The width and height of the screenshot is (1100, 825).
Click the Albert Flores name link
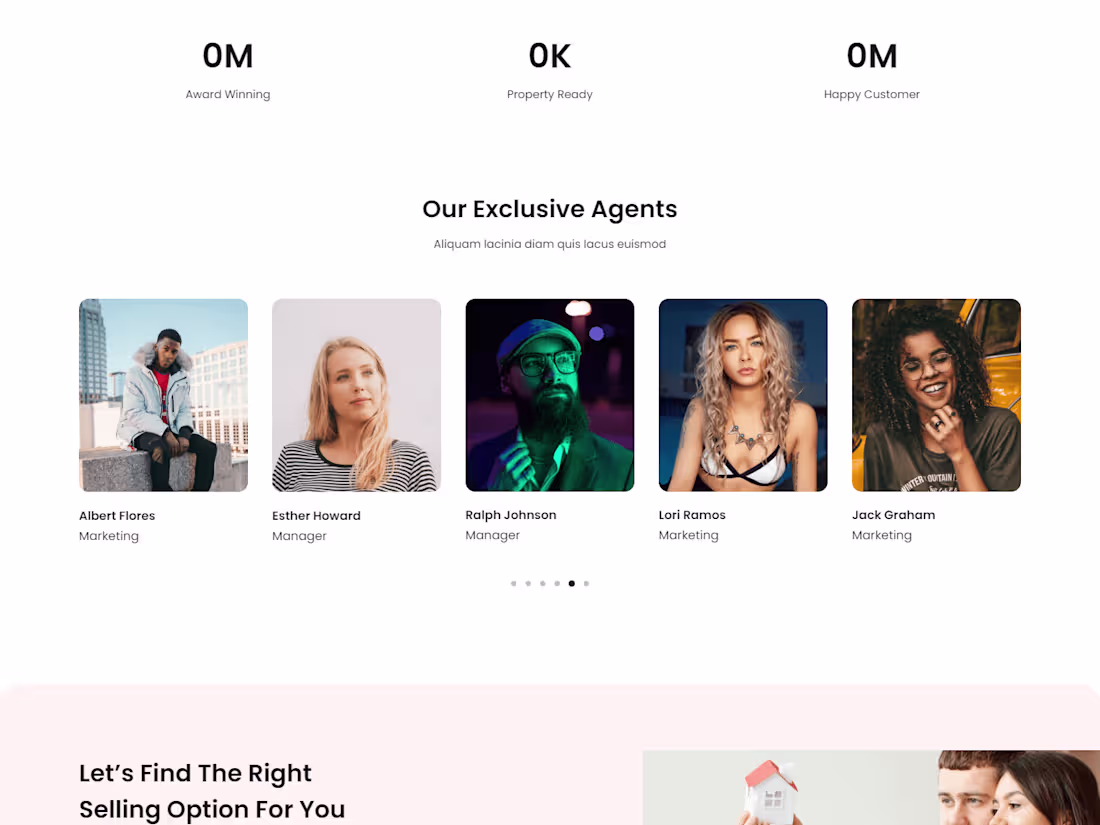coord(117,516)
